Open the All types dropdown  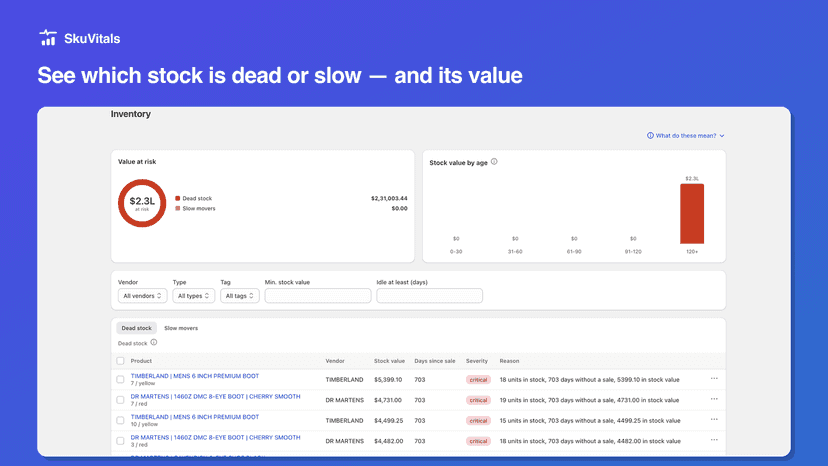[x=193, y=296]
